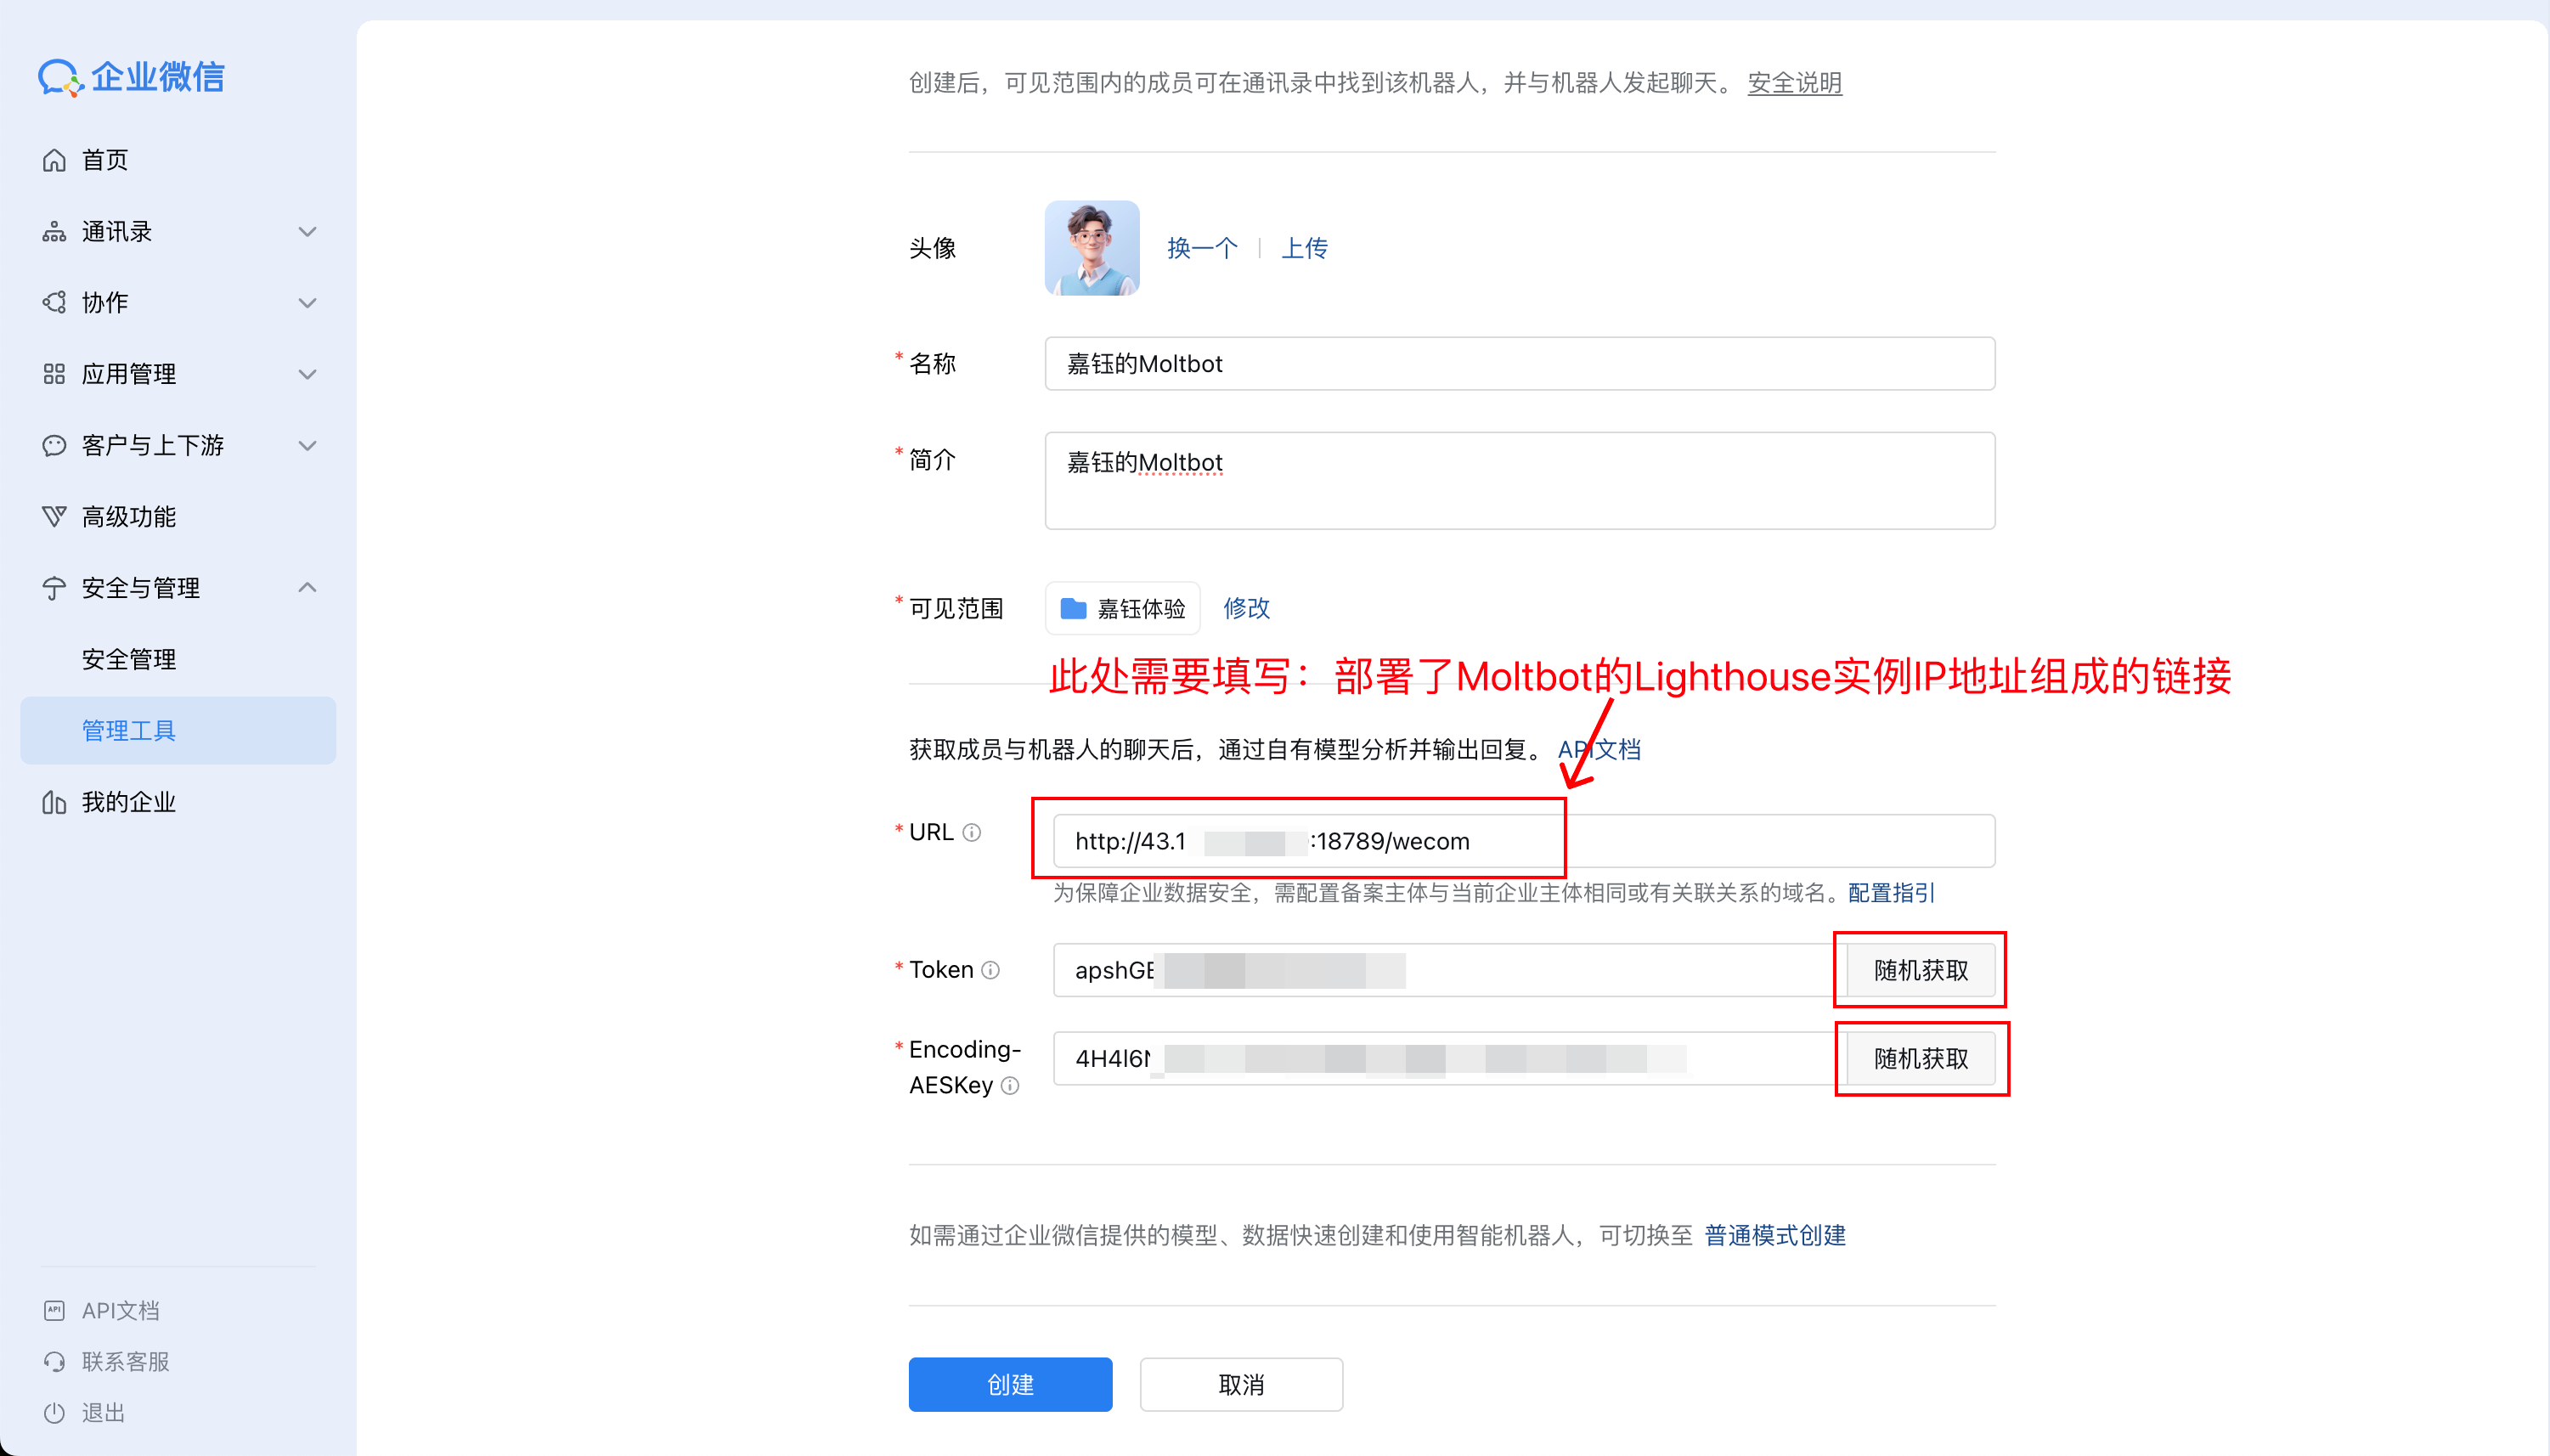This screenshot has height=1456, width=2550.
Task: Click 随机获取 next to the Token field
Action: (x=1919, y=969)
